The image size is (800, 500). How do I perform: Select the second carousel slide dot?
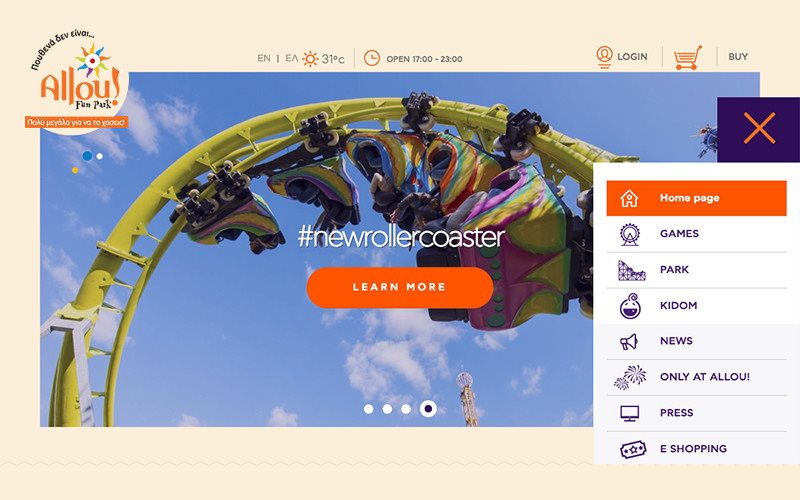tap(387, 409)
